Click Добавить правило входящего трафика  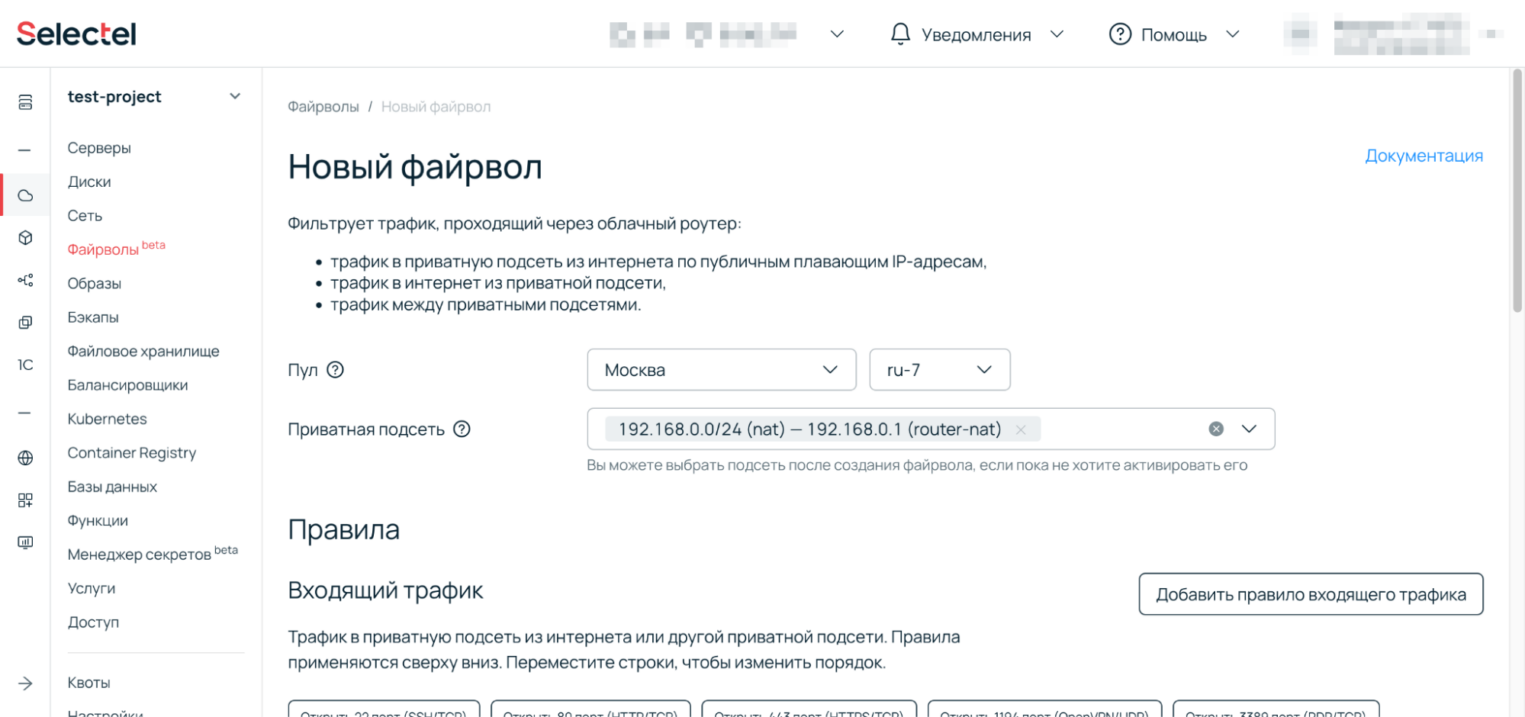tap(1310, 594)
